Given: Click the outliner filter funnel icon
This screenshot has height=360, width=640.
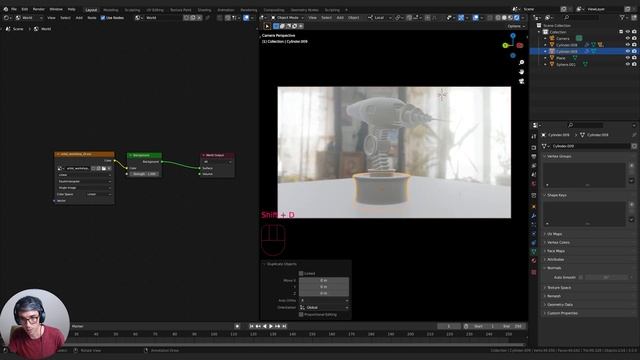Looking at the screenshot, I should pos(622,18).
